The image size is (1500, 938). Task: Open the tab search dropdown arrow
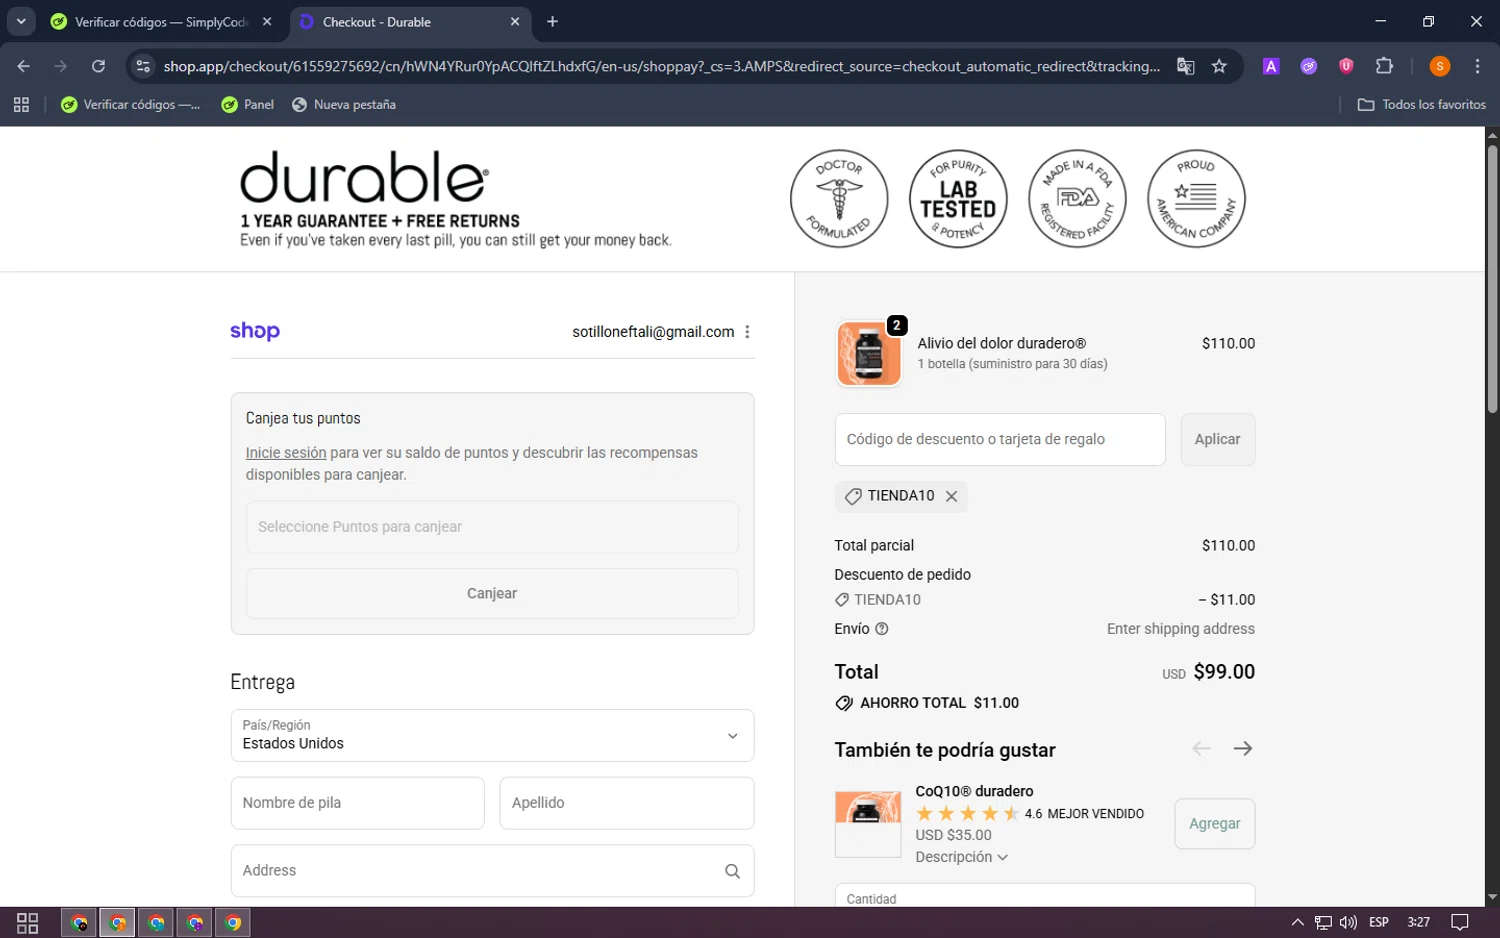point(21,21)
